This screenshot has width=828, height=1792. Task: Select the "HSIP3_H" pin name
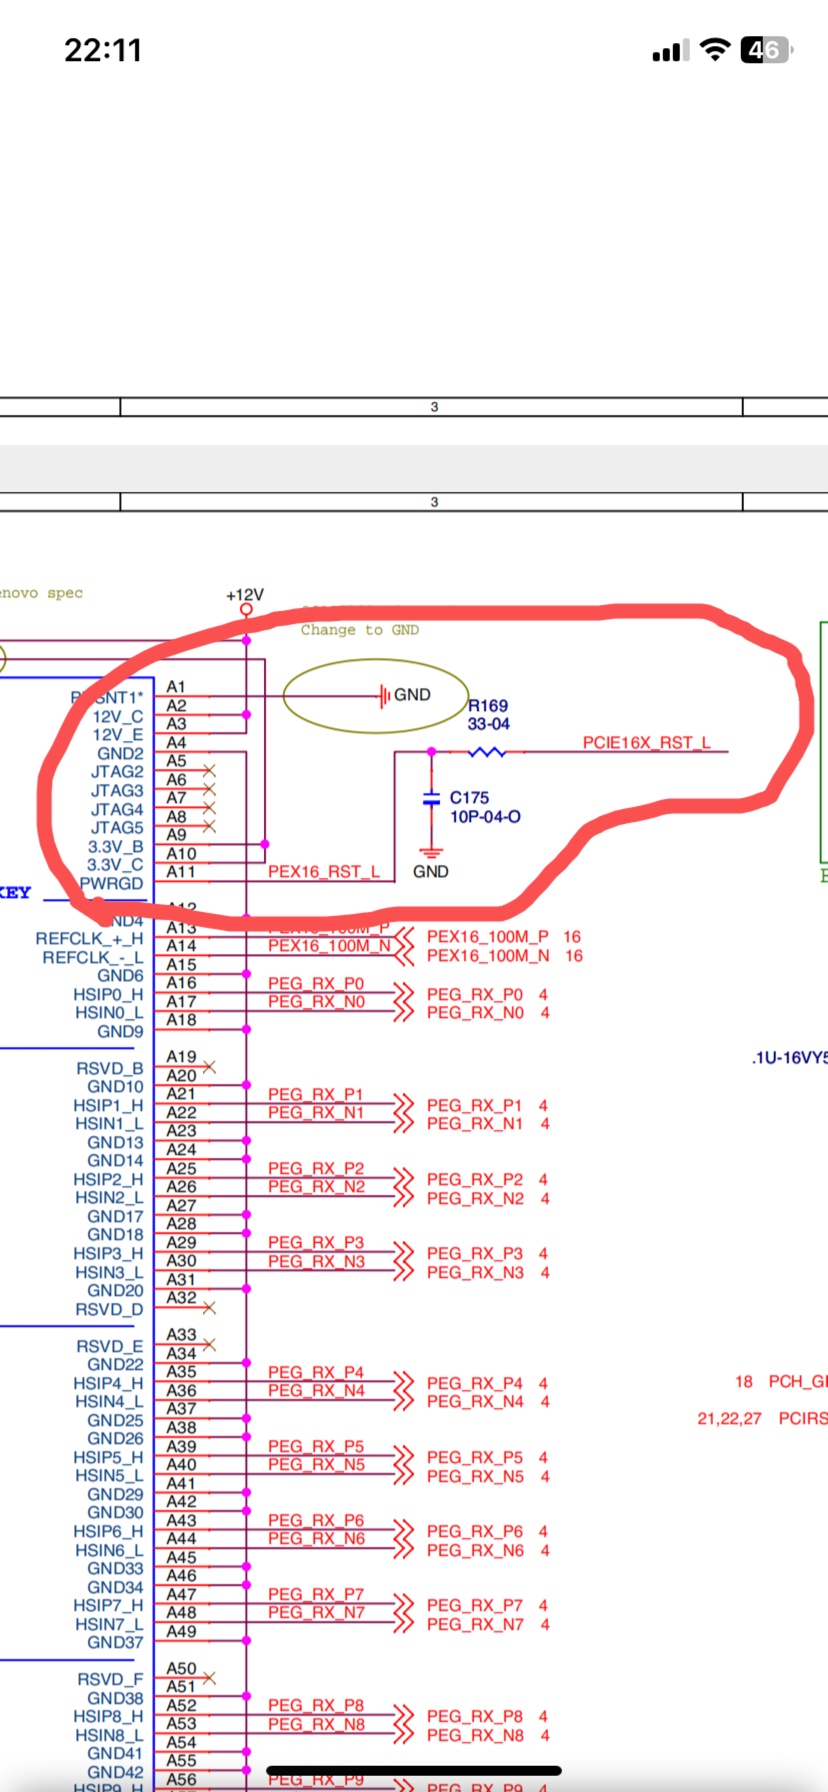click(x=108, y=1254)
